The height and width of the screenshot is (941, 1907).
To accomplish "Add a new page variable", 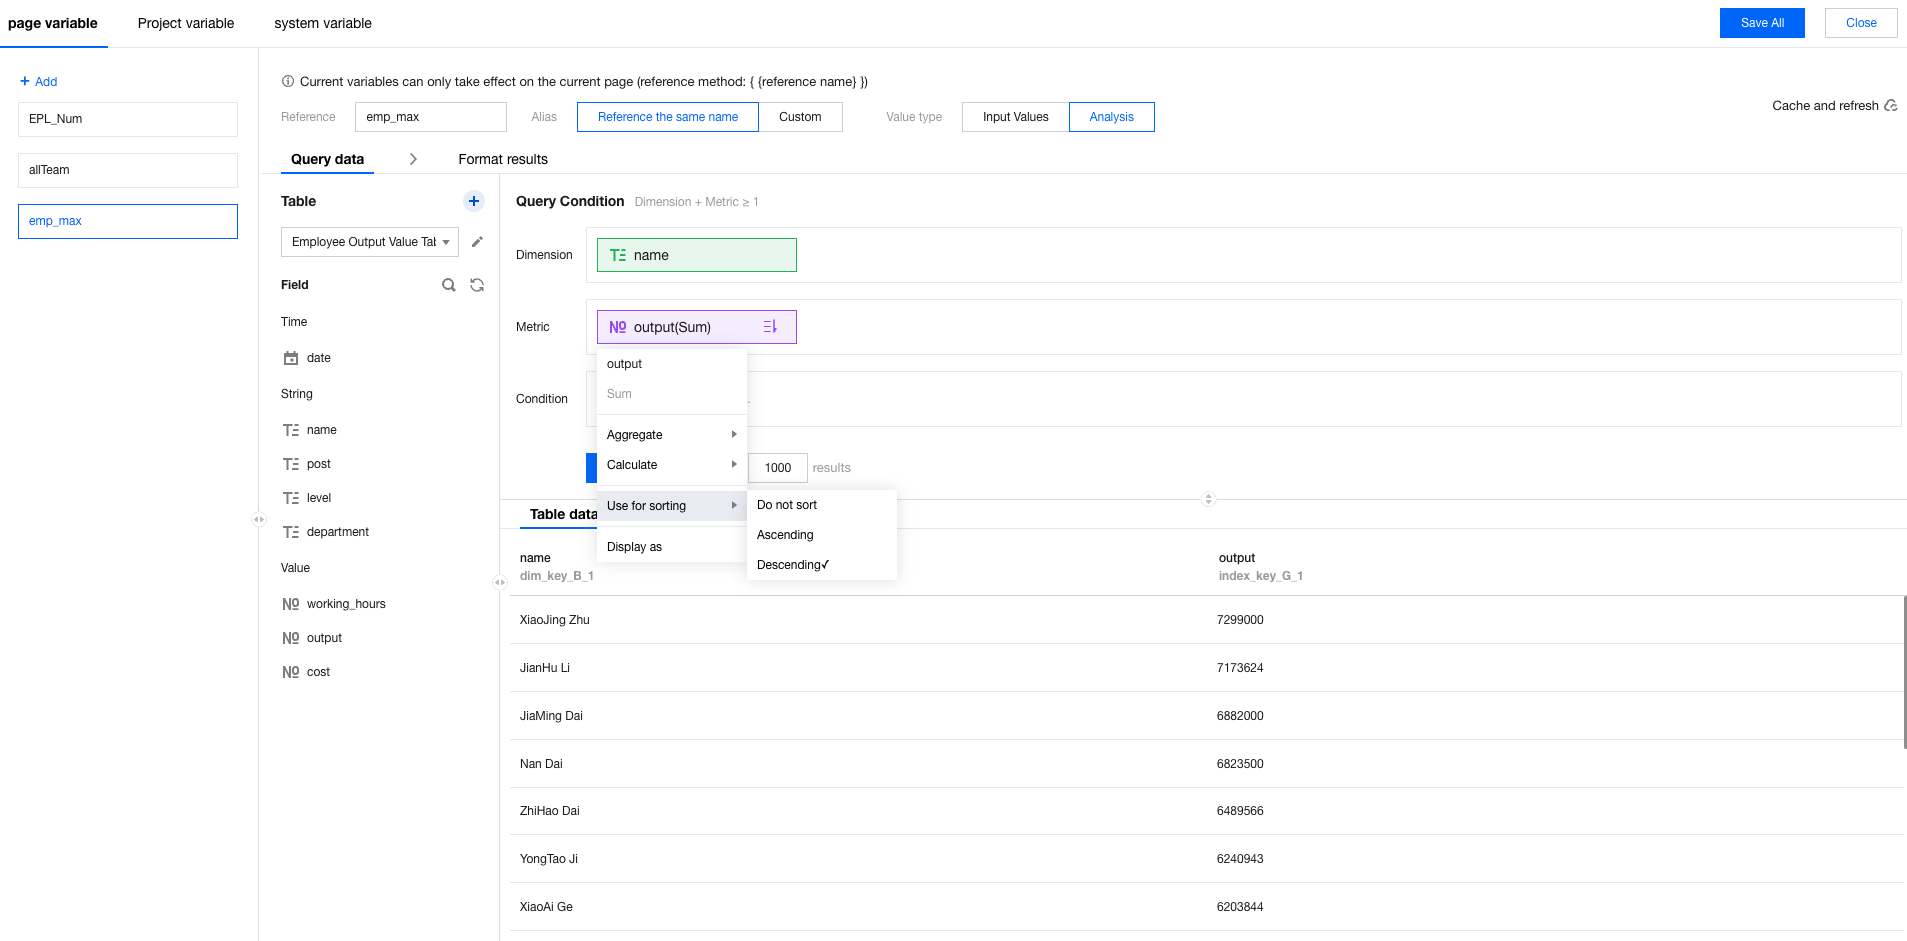I will point(39,82).
